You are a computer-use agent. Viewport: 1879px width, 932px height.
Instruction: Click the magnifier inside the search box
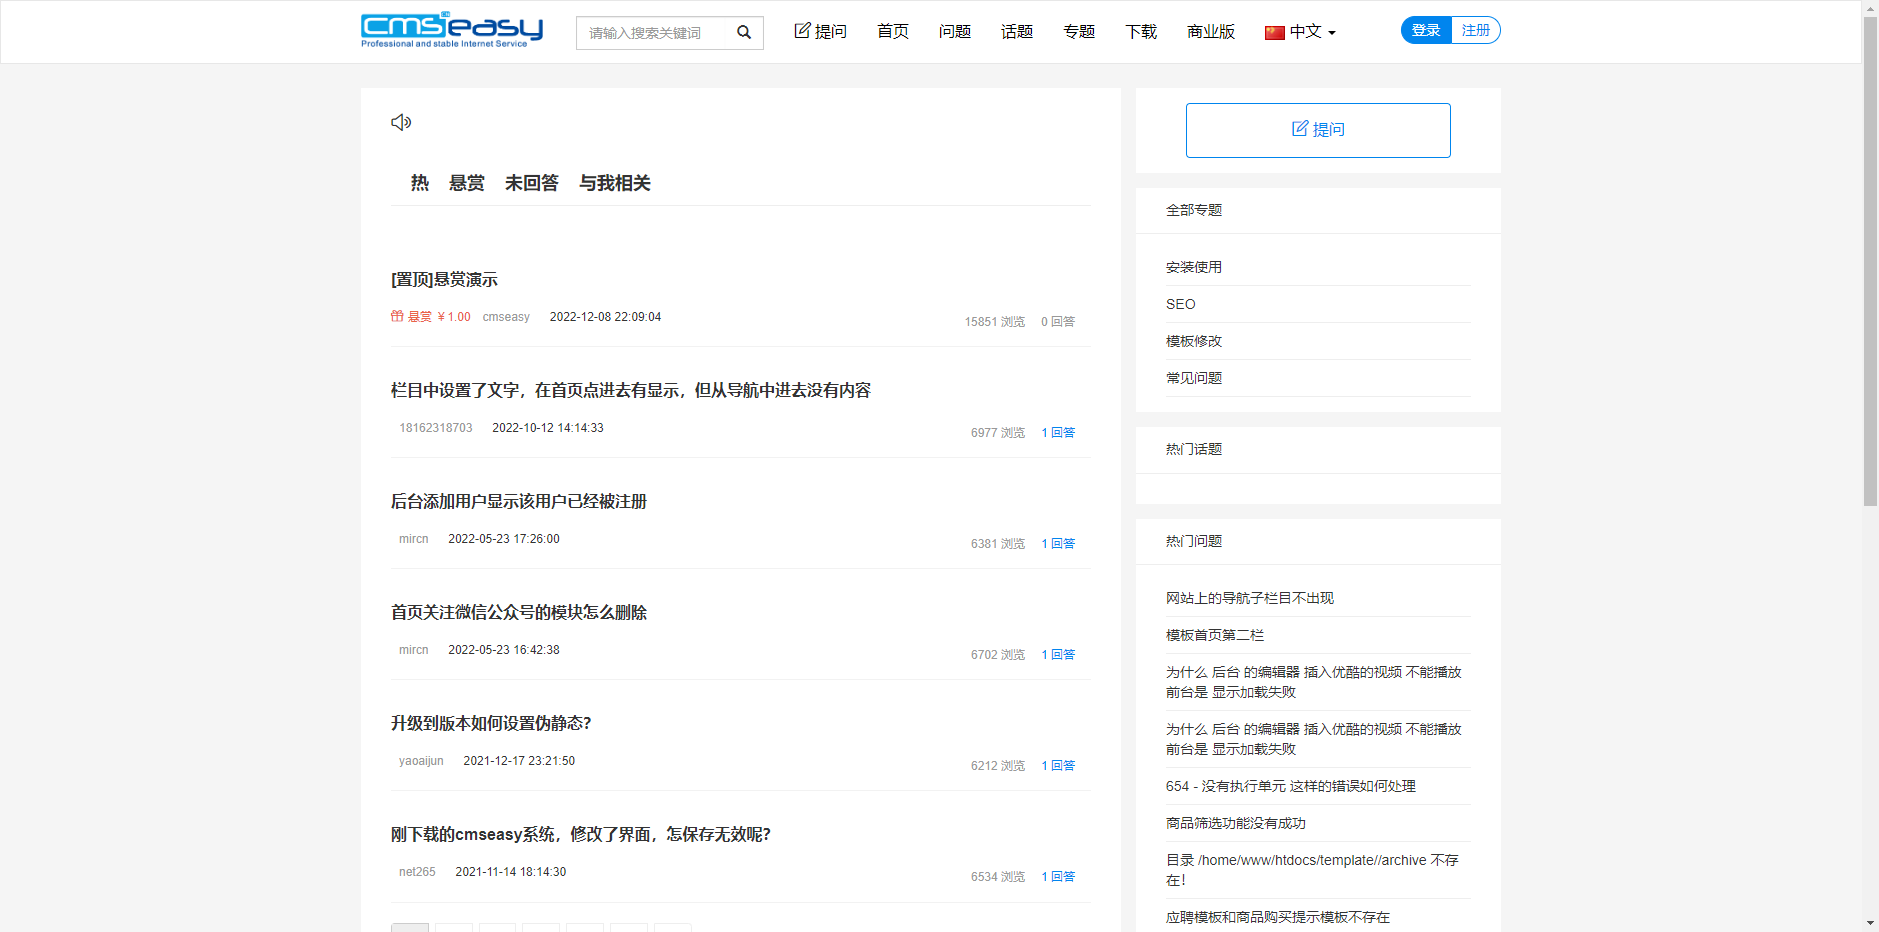pyautogui.click(x=744, y=32)
